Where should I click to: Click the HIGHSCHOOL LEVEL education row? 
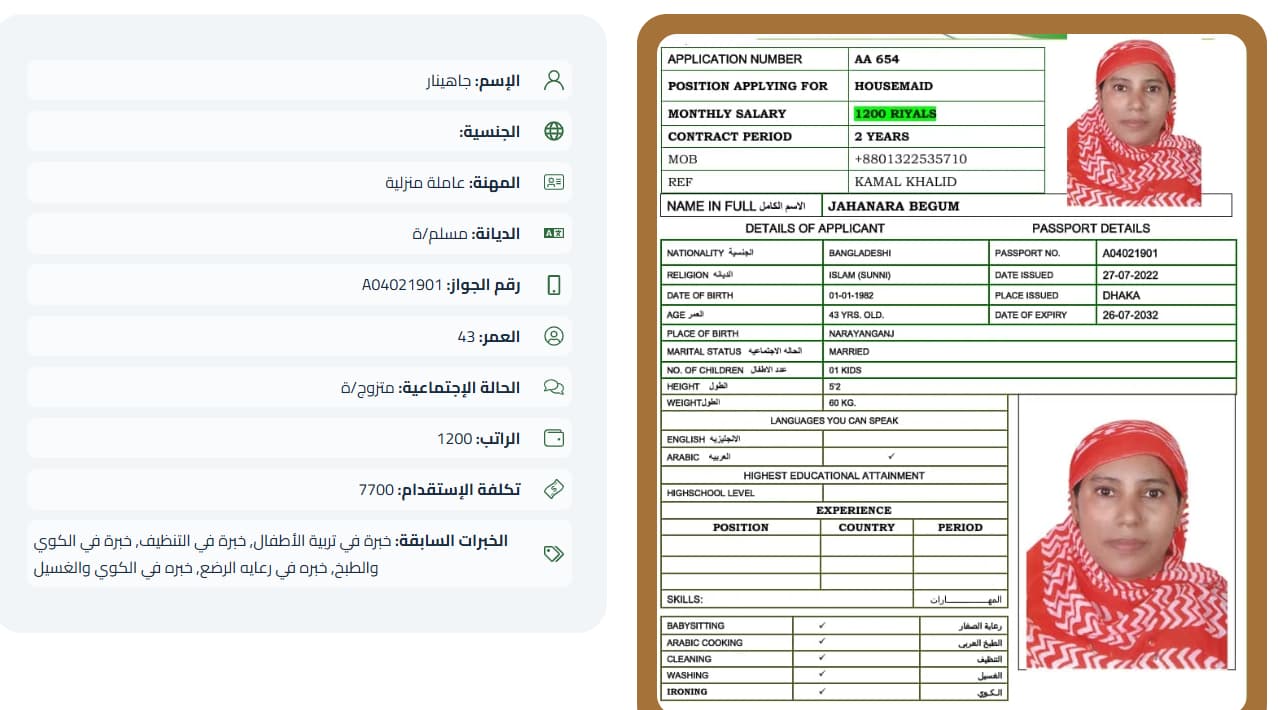pos(834,493)
